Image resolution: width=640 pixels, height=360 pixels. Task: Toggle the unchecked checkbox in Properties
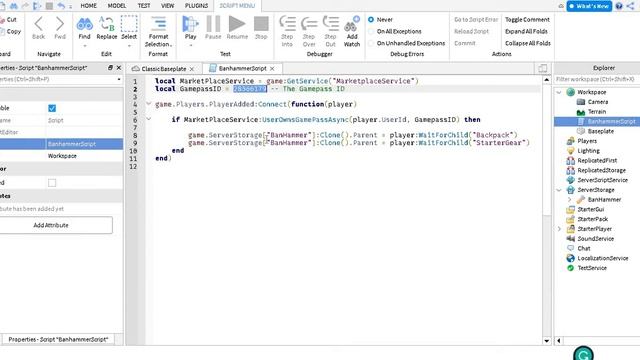point(52,183)
